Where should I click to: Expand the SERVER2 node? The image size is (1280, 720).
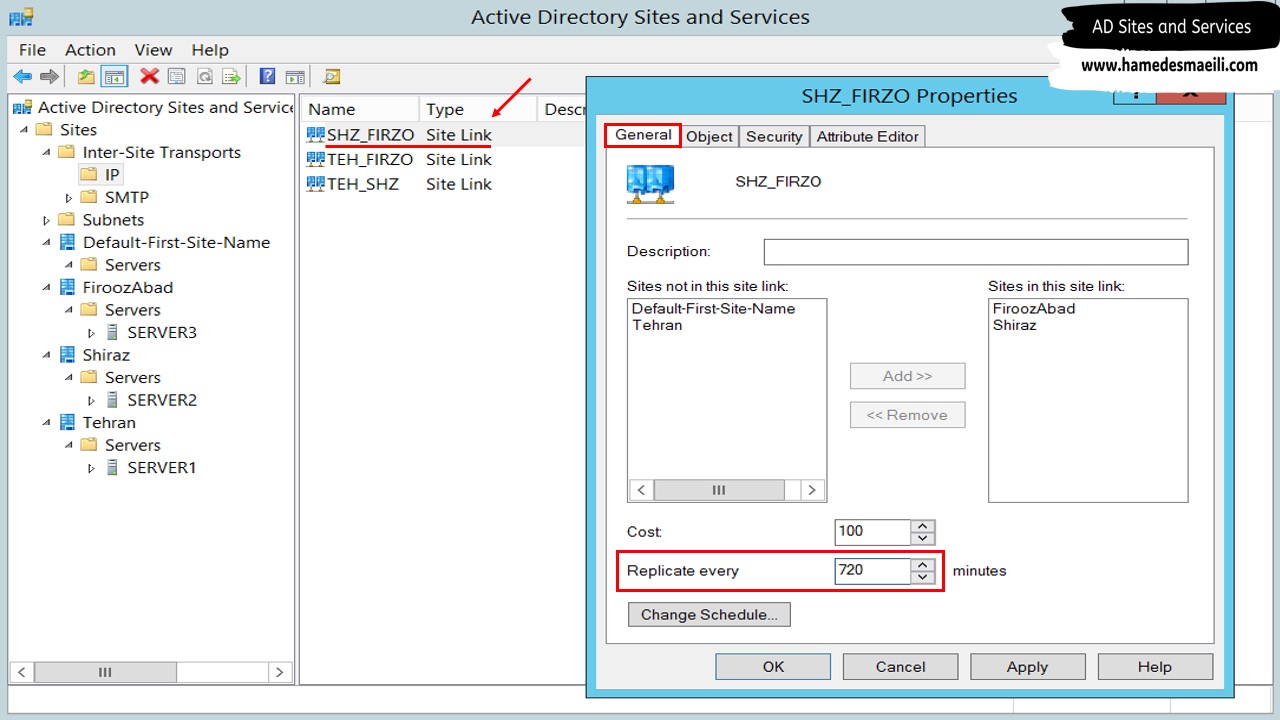click(91, 400)
